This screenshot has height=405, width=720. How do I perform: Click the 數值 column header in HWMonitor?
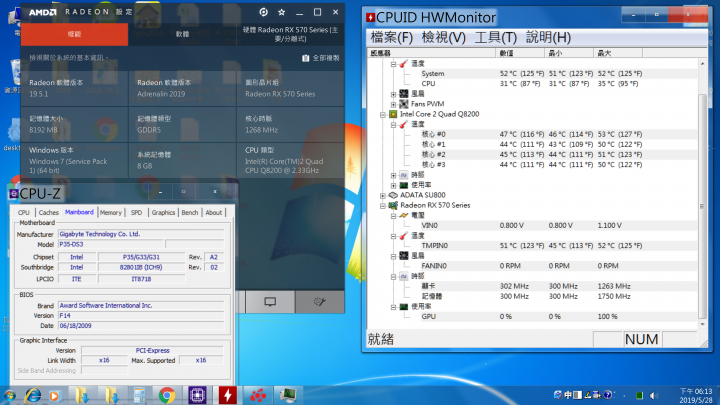click(520, 53)
